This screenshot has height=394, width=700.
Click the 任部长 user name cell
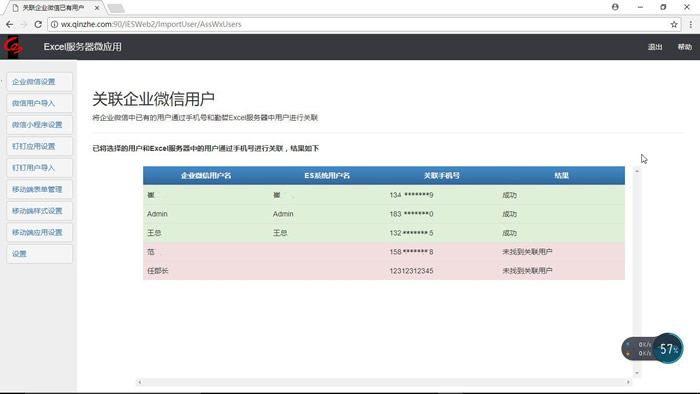point(158,271)
